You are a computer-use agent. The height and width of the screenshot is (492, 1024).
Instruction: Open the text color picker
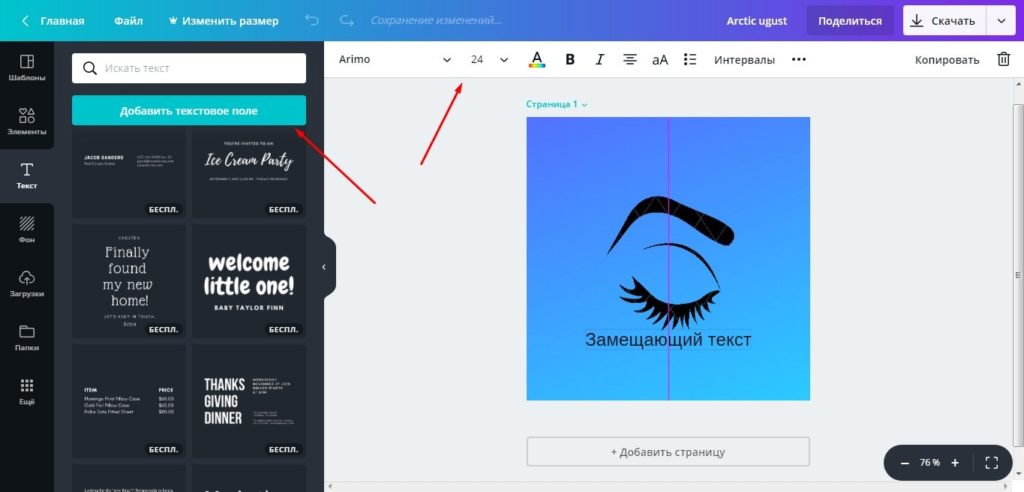click(x=537, y=59)
